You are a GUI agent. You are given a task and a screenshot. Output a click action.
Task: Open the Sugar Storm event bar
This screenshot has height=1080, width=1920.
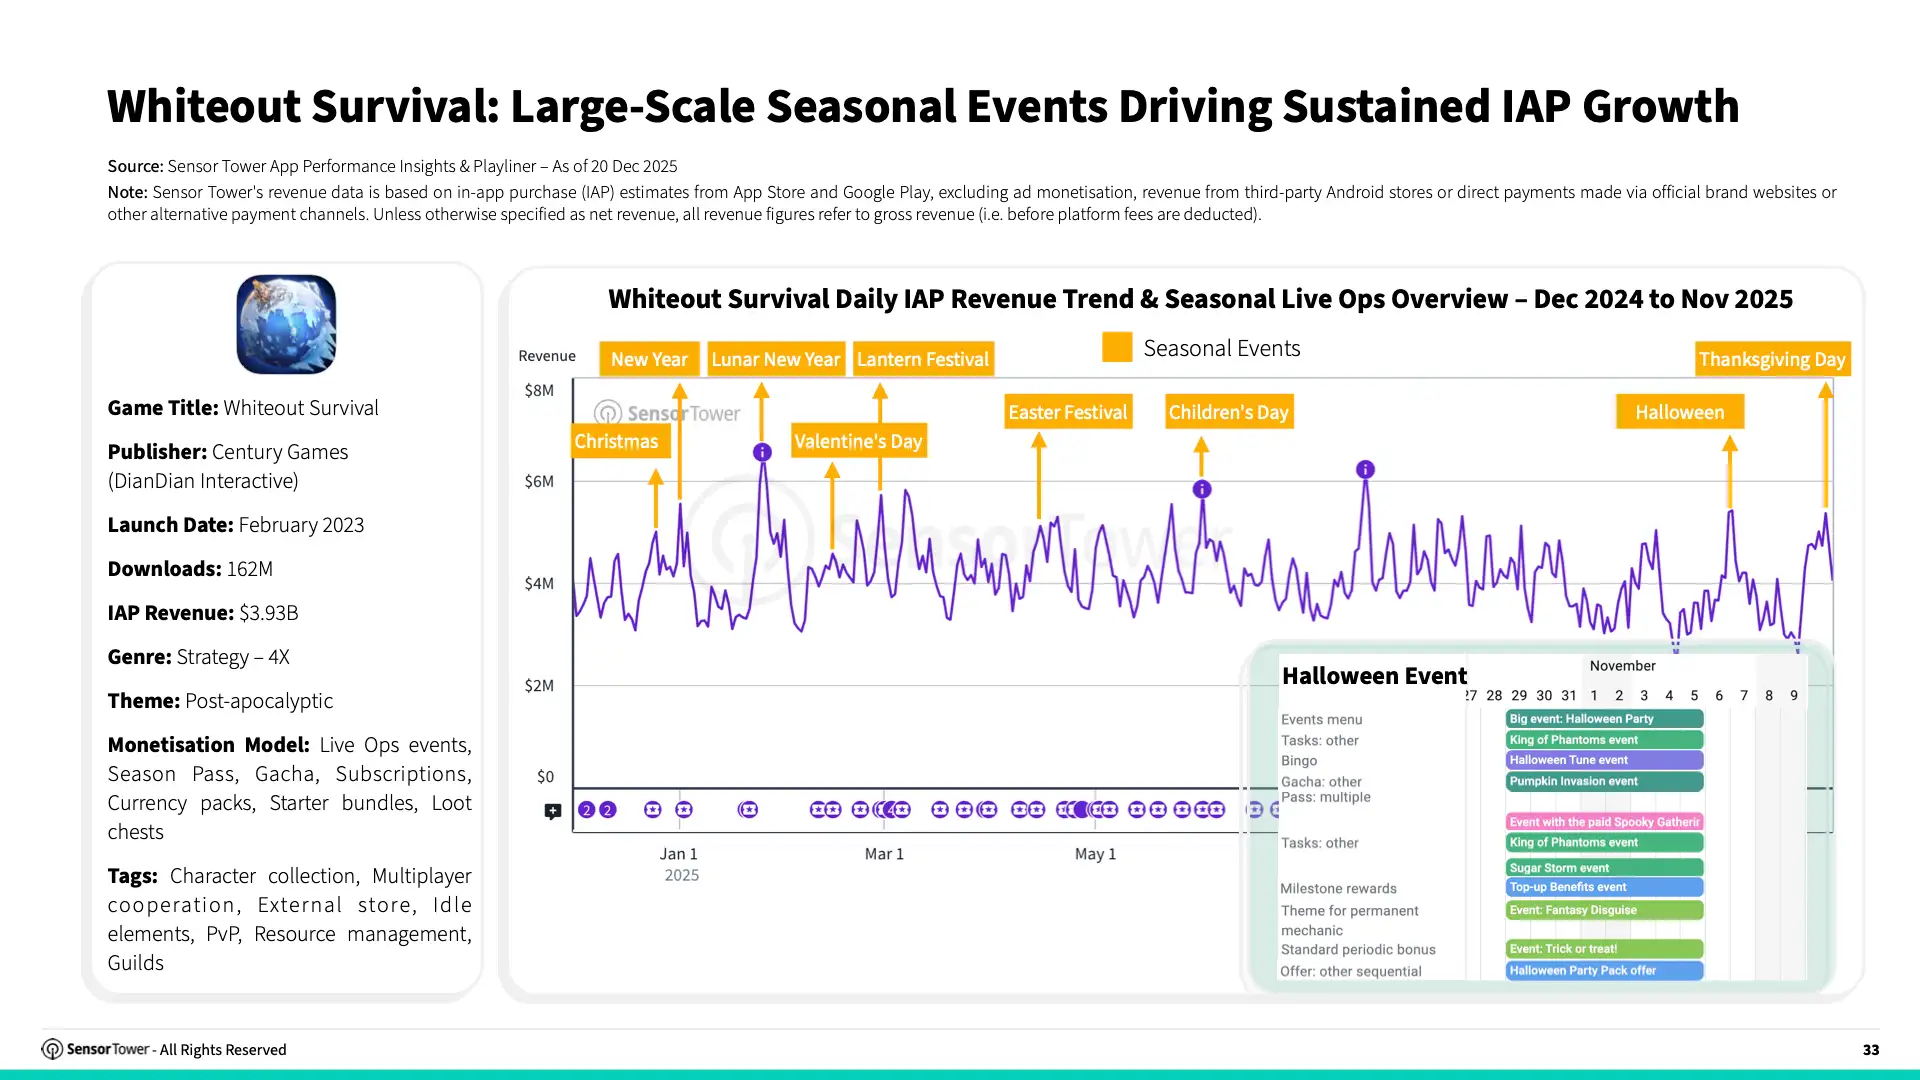tap(1605, 868)
